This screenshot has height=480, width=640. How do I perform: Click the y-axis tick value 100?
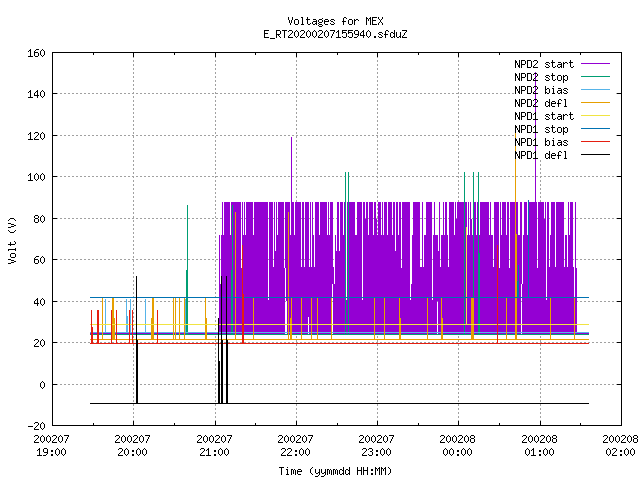coord(36,177)
